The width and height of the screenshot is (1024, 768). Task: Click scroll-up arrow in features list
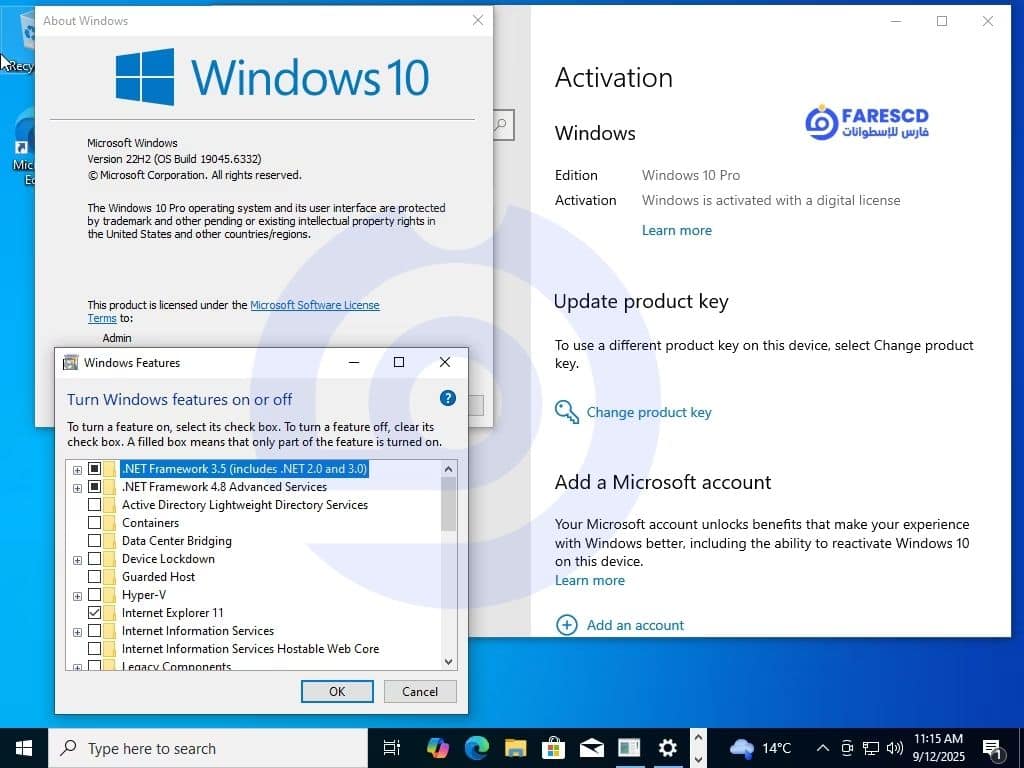pyautogui.click(x=449, y=468)
